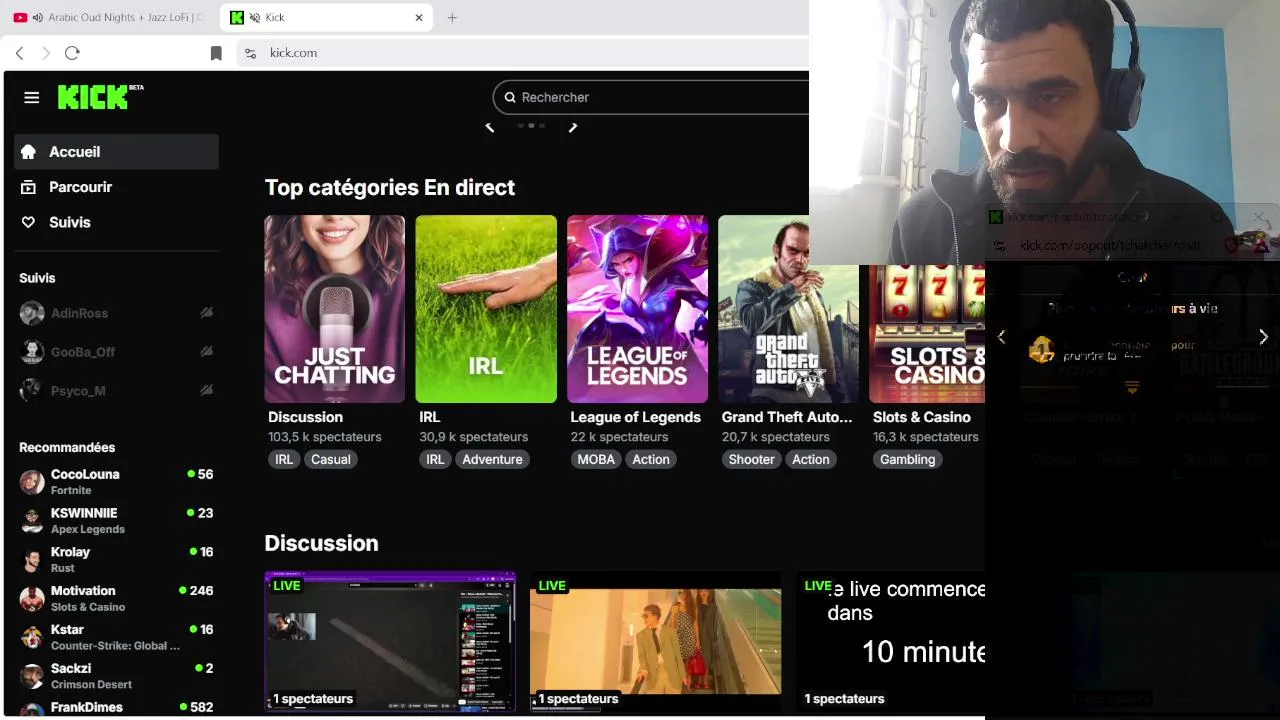Open Motivation Slots & Casino channel

116,598
